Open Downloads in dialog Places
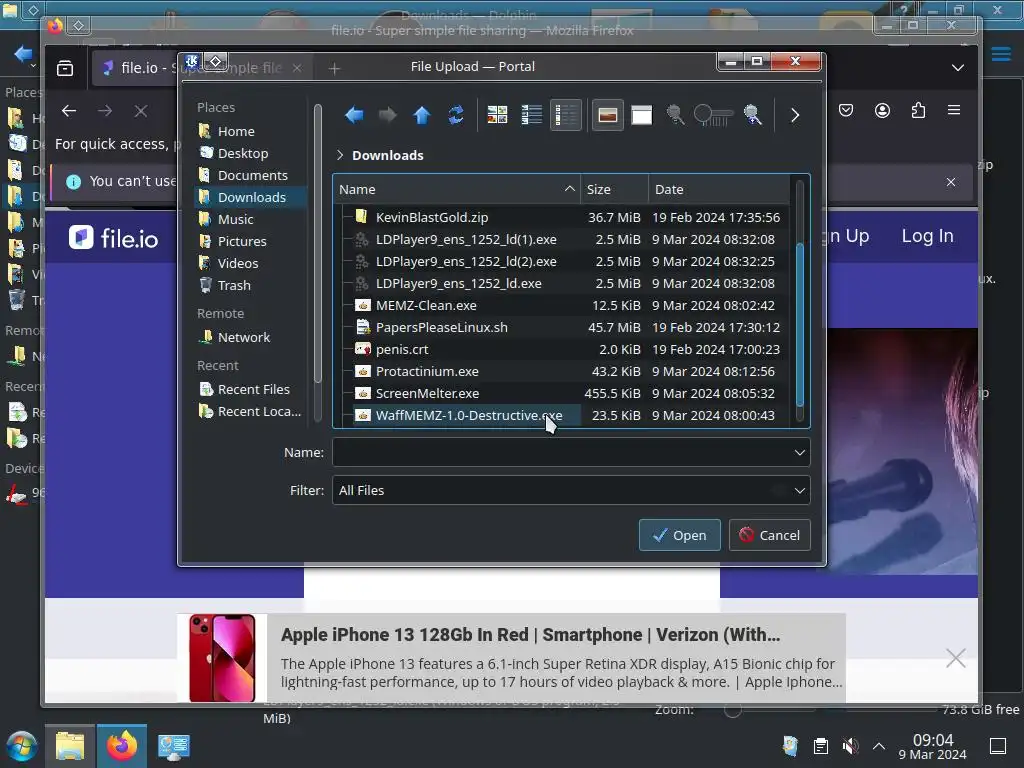The image size is (1024, 768). 249,197
